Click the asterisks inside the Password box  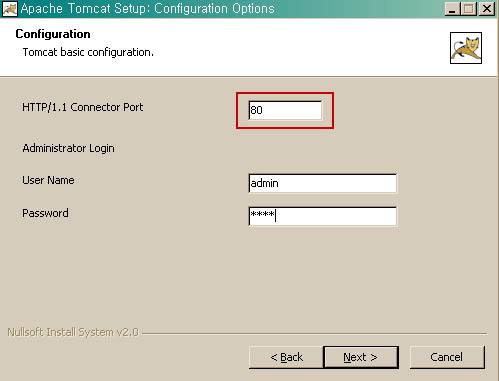[x=262, y=214]
